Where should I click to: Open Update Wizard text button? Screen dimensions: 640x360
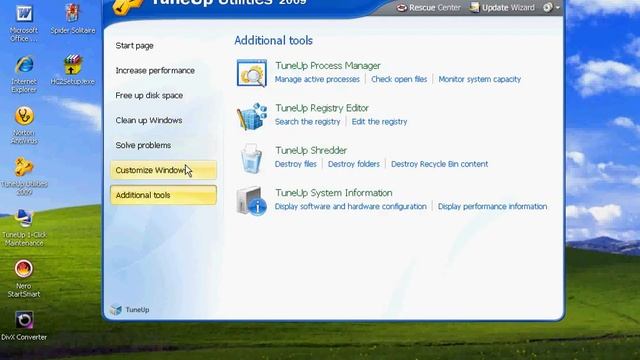click(508, 7)
